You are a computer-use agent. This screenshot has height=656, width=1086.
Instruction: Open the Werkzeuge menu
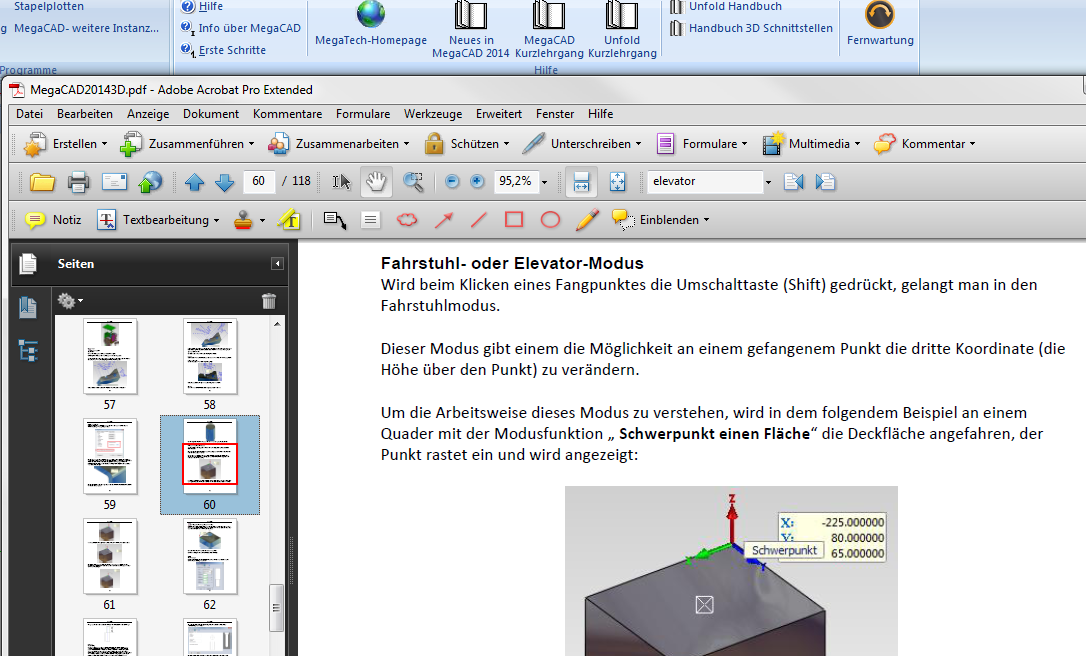[x=433, y=114]
